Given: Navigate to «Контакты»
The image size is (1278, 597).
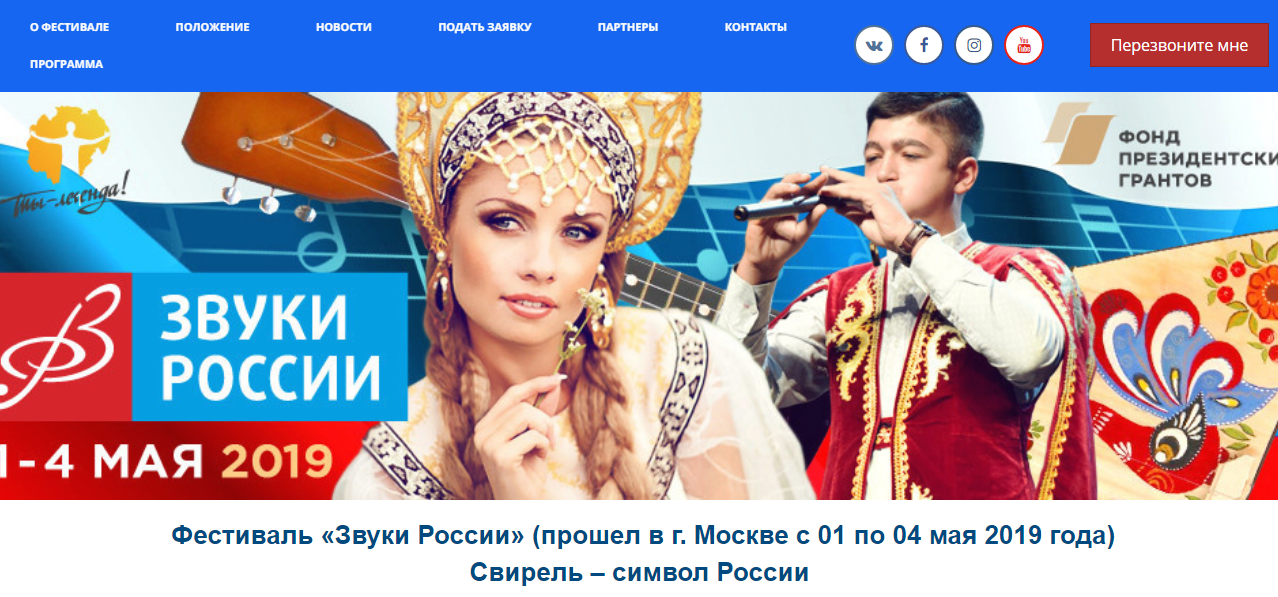Looking at the screenshot, I should coord(756,27).
